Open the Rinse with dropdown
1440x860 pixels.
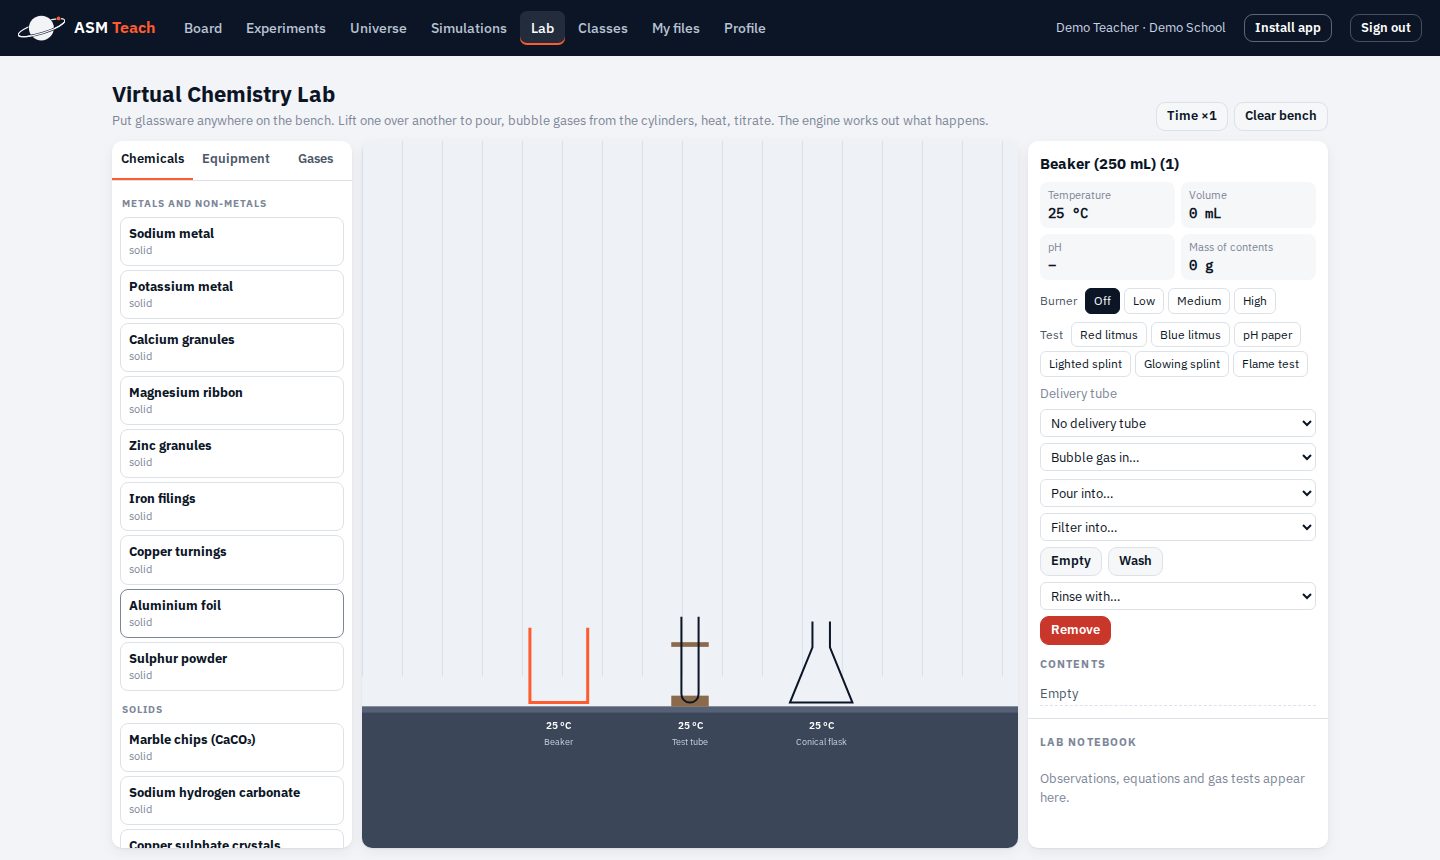click(1178, 596)
